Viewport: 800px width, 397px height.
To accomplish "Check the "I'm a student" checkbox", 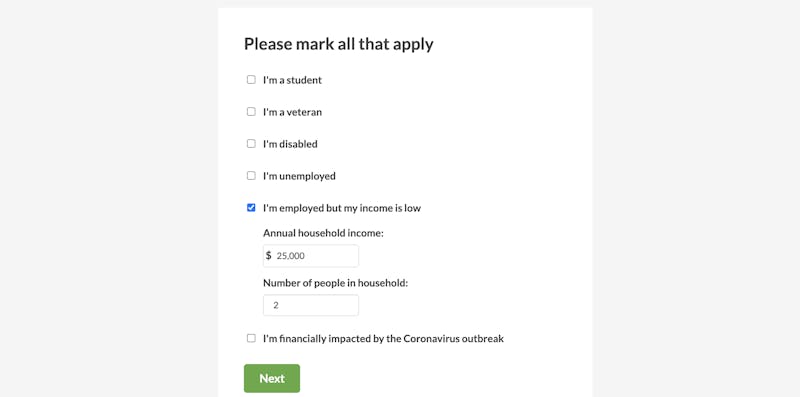I will click(x=251, y=80).
